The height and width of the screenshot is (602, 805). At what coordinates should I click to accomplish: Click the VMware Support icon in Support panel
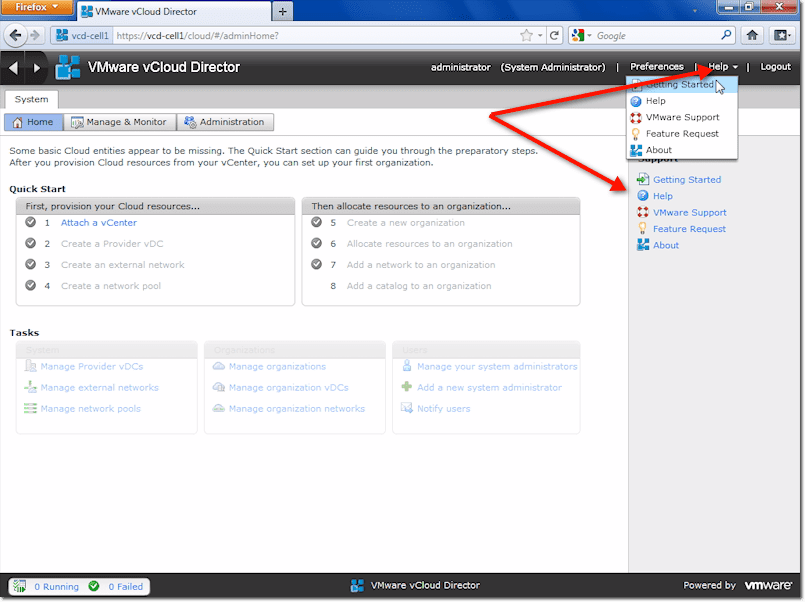(643, 212)
